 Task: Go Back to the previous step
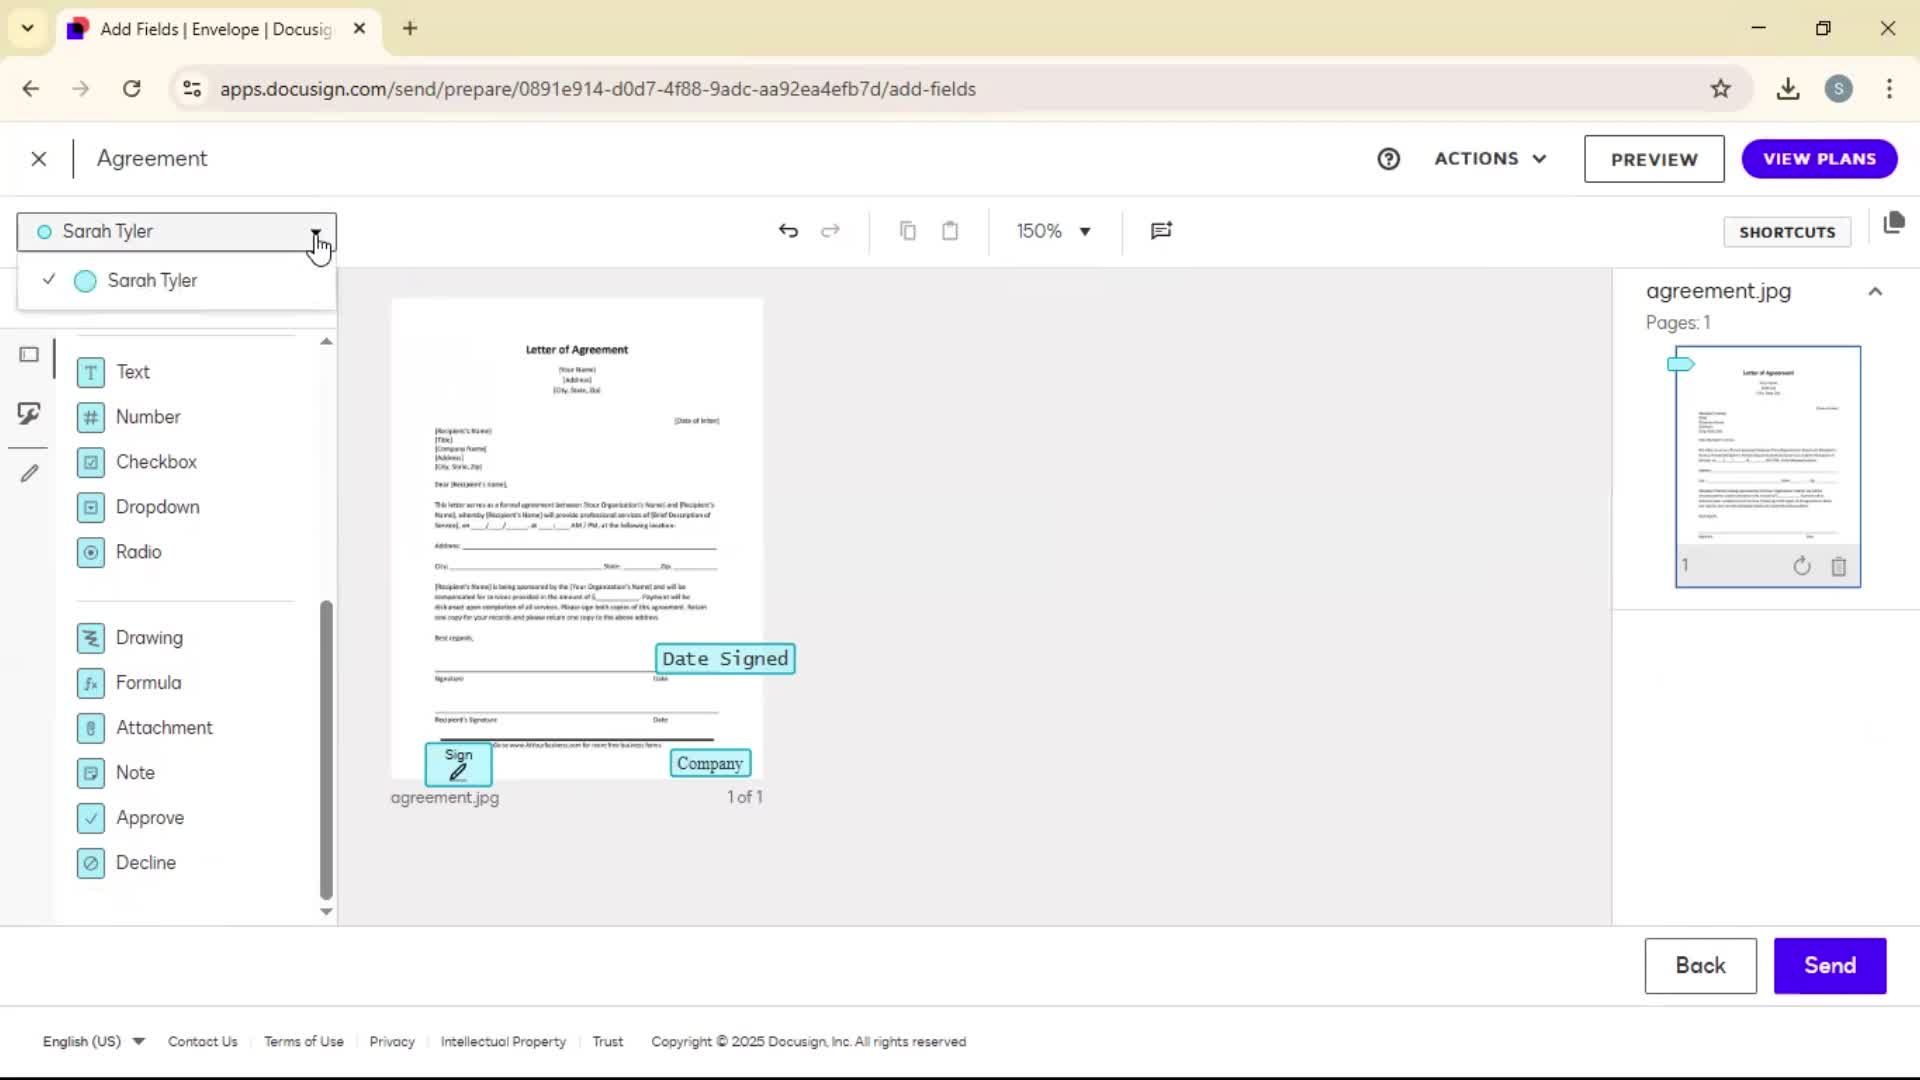pyautogui.click(x=1700, y=966)
